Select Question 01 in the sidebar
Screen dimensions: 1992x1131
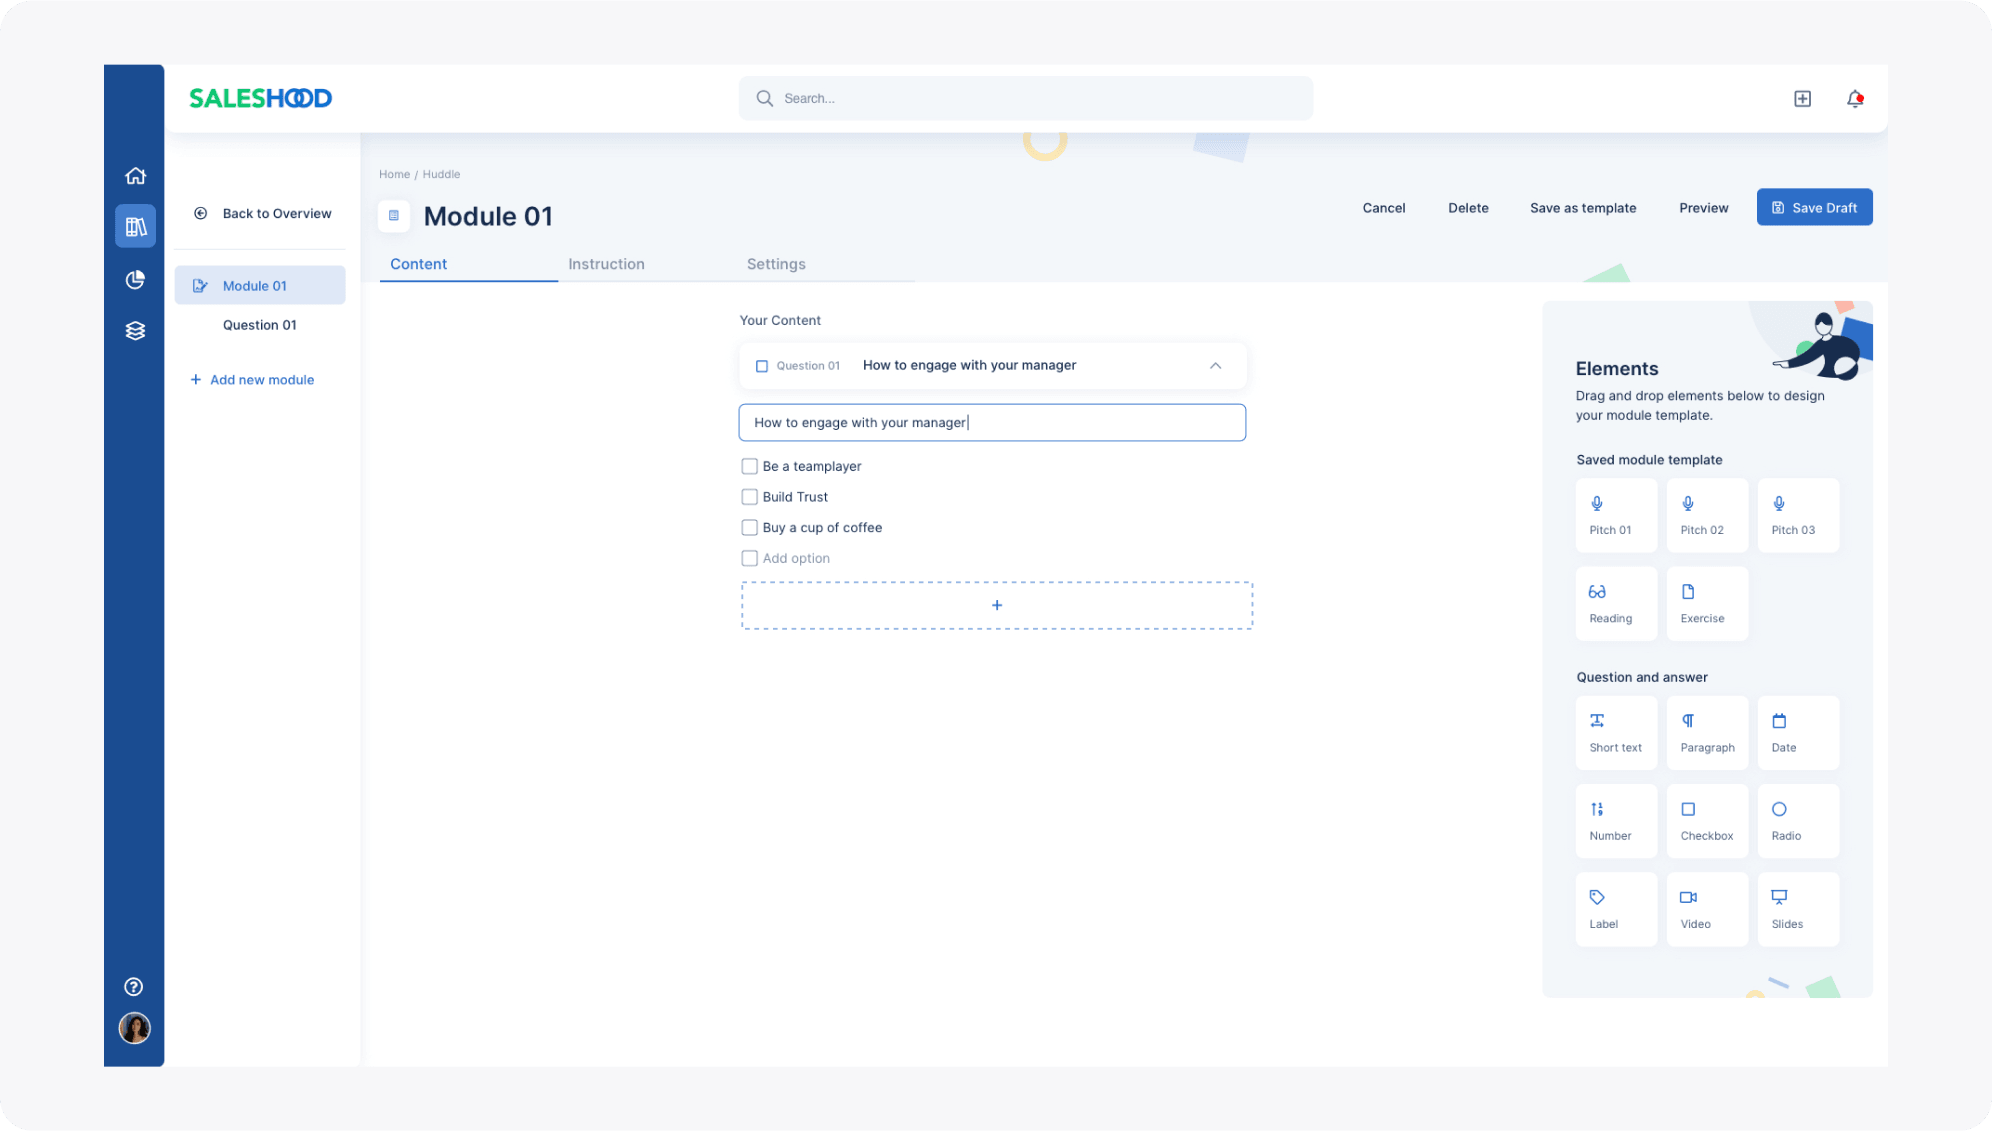(260, 325)
